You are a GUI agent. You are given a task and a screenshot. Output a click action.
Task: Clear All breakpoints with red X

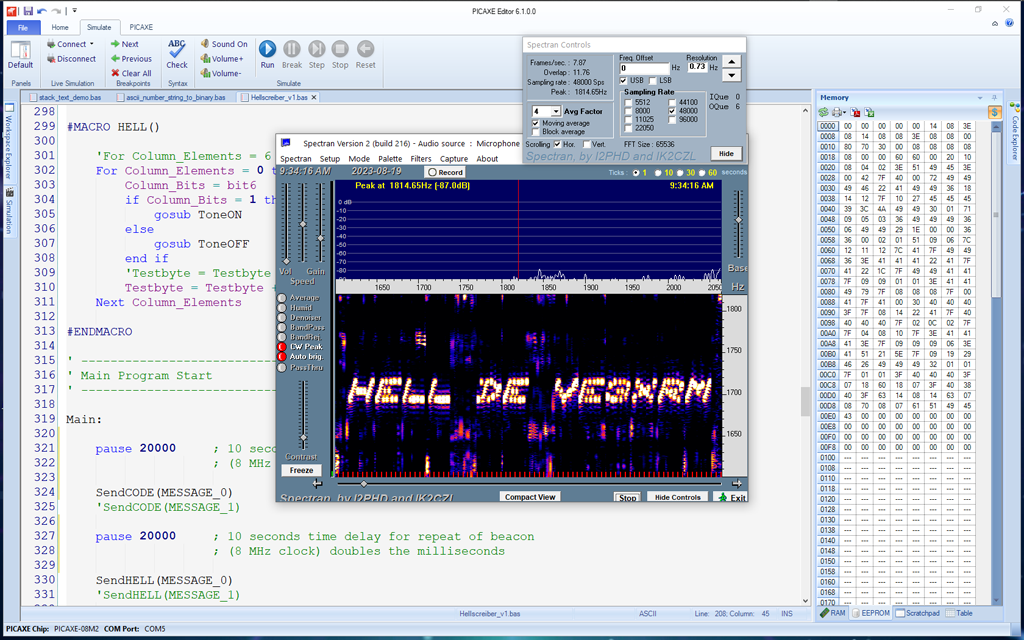[x=131, y=73]
